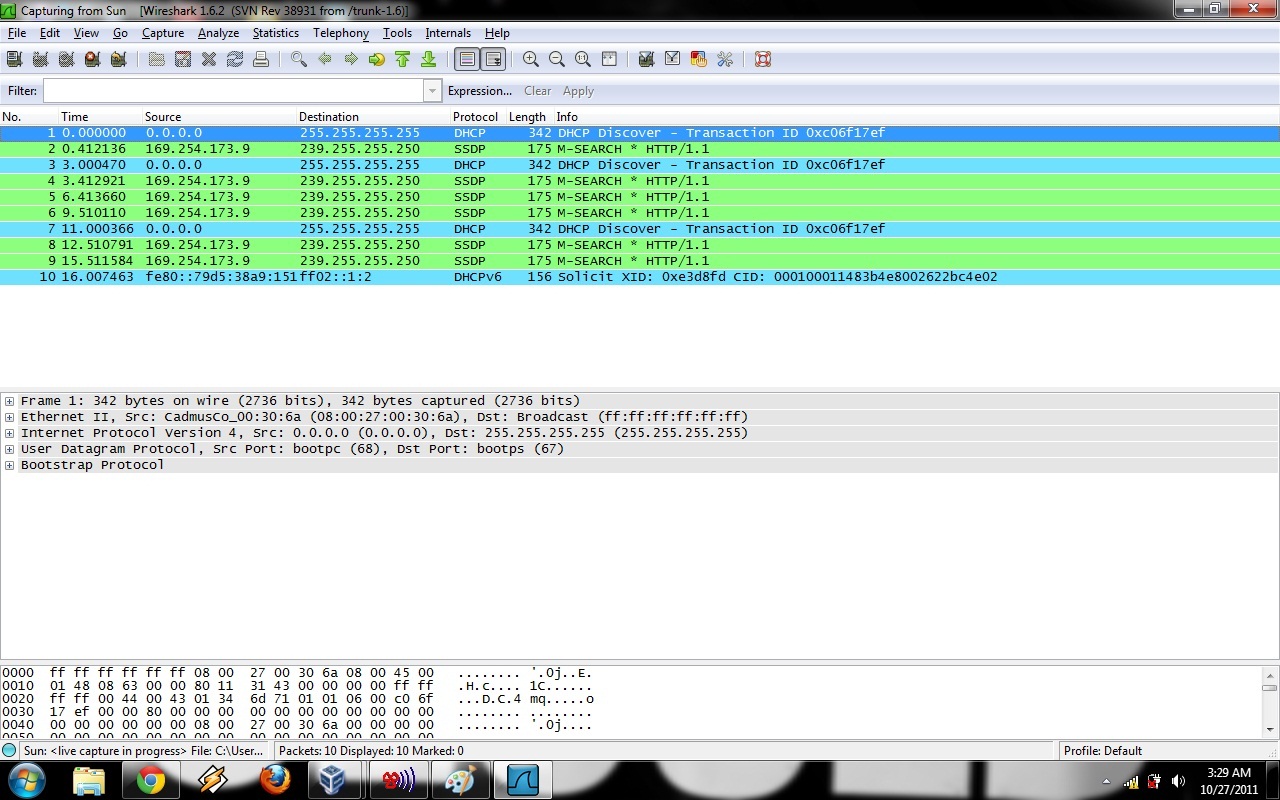The width and height of the screenshot is (1280, 800).
Task: Sort packets by the Destination column
Action: [x=372, y=117]
